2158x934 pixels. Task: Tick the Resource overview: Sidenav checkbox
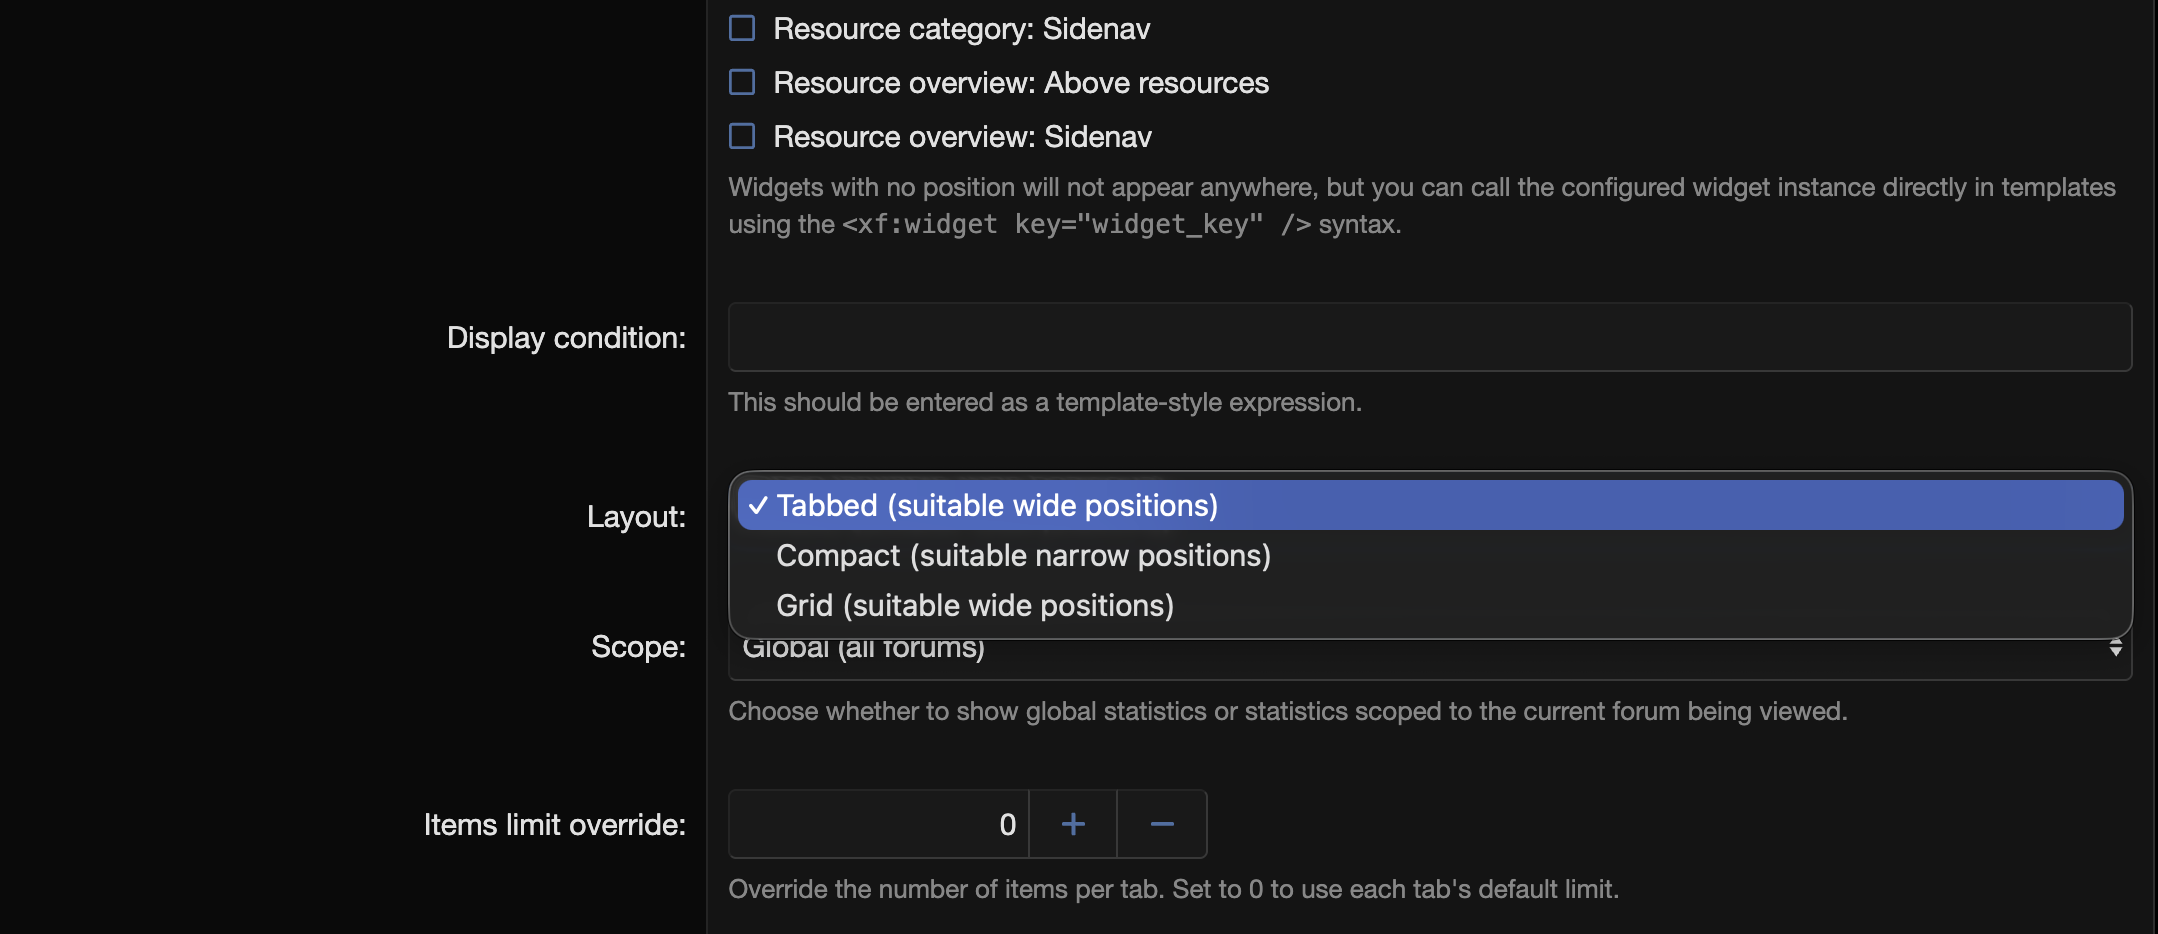[x=741, y=136]
